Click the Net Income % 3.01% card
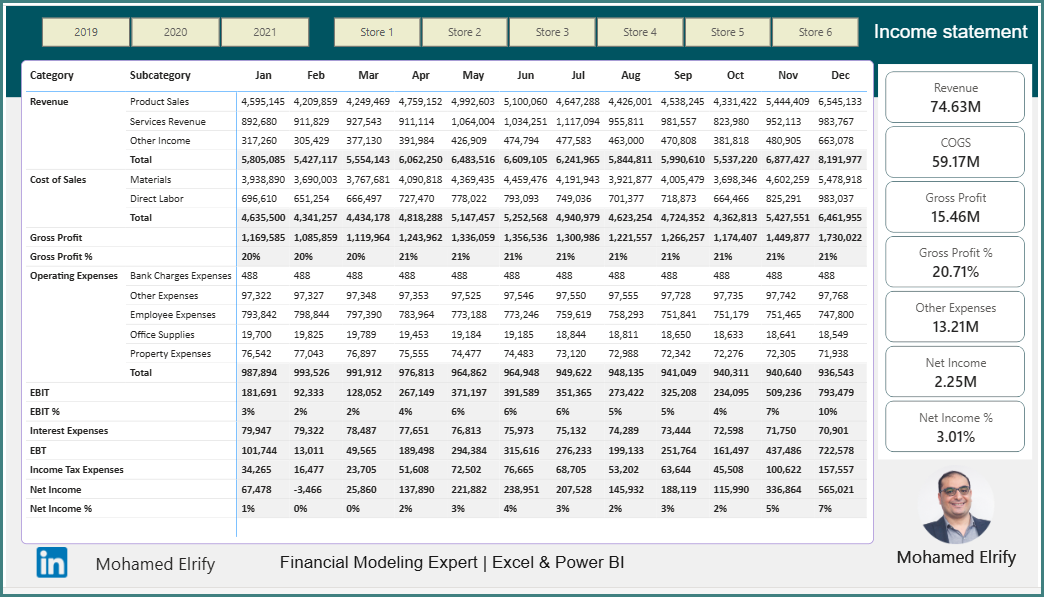The image size is (1044, 597). 955,427
